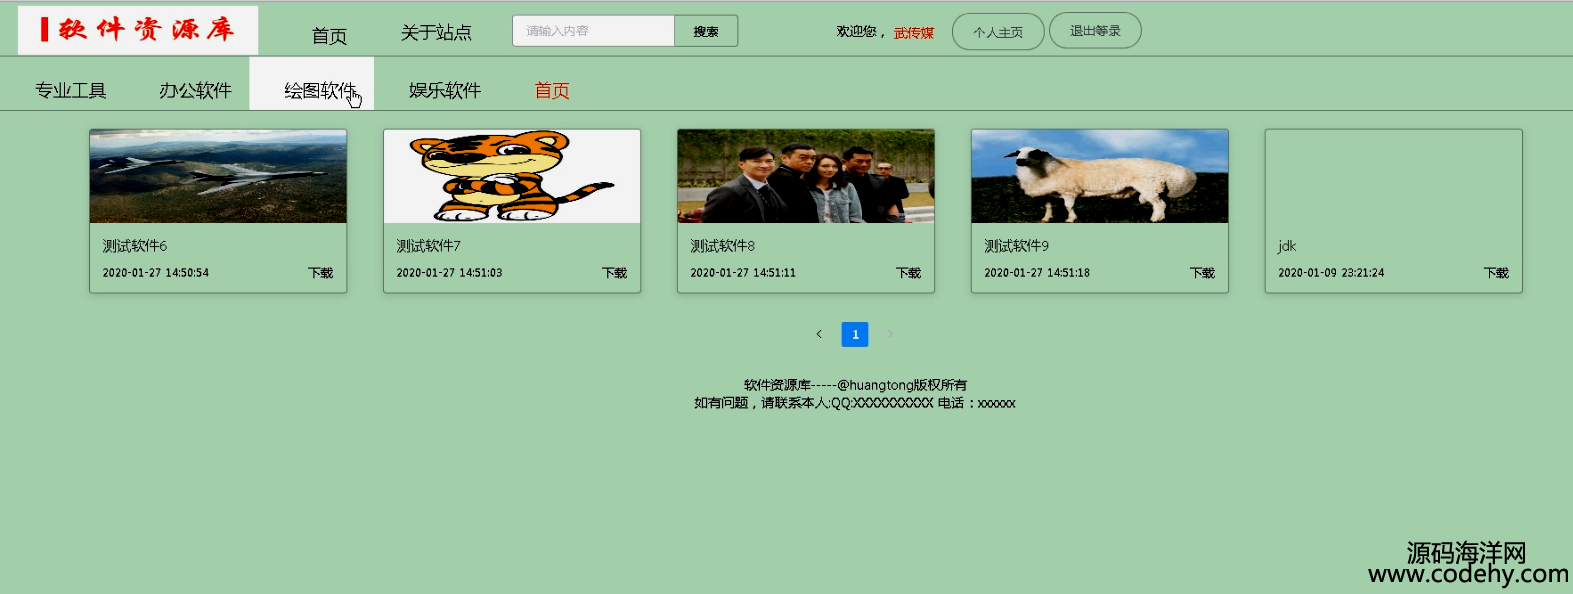Click the 退出登录 logout button
Image resolution: width=1573 pixels, height=594 pixels.
click(1095, 31)
